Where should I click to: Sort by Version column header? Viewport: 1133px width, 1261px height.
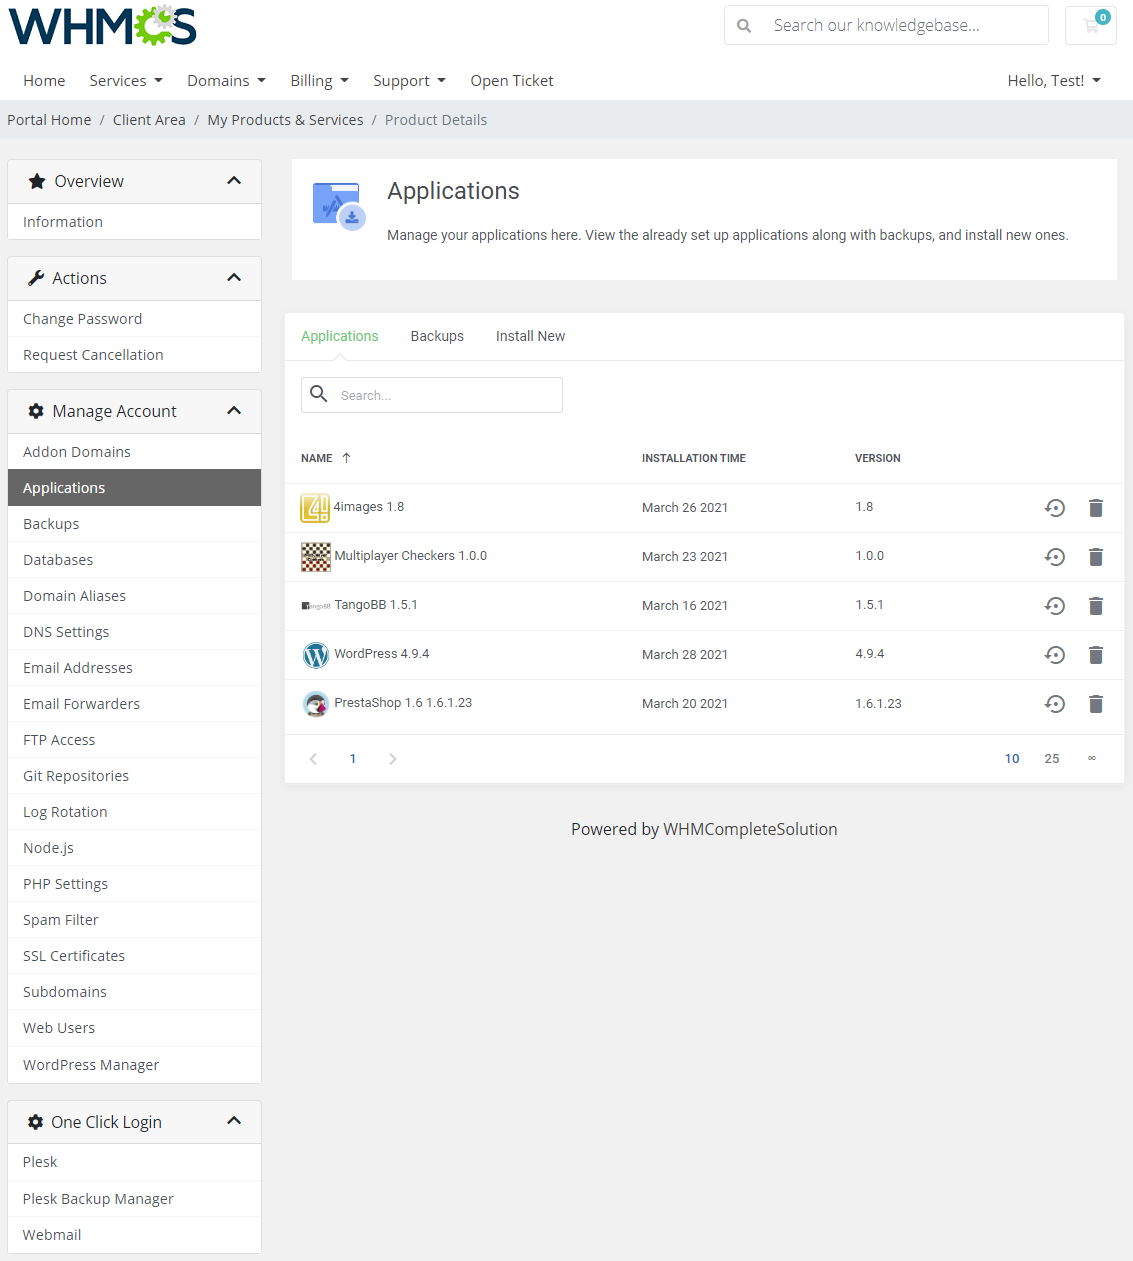878,458
